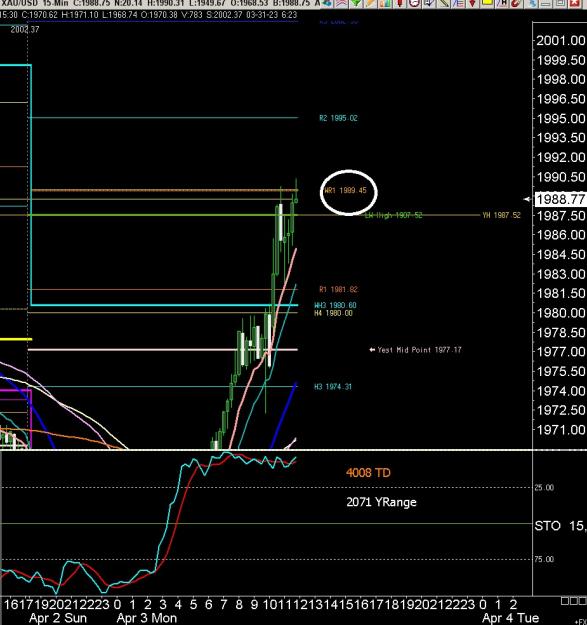This screenshot has width=587, height=625.
Task: Click the 2001.00 price axis value
Action: (x=561, y=40)
